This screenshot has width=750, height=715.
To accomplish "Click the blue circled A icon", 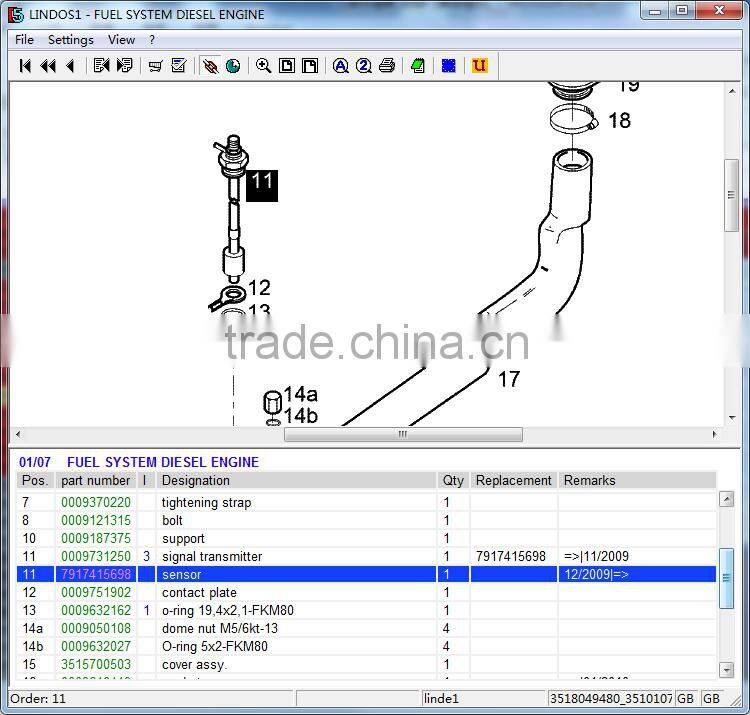I will 341,66.
